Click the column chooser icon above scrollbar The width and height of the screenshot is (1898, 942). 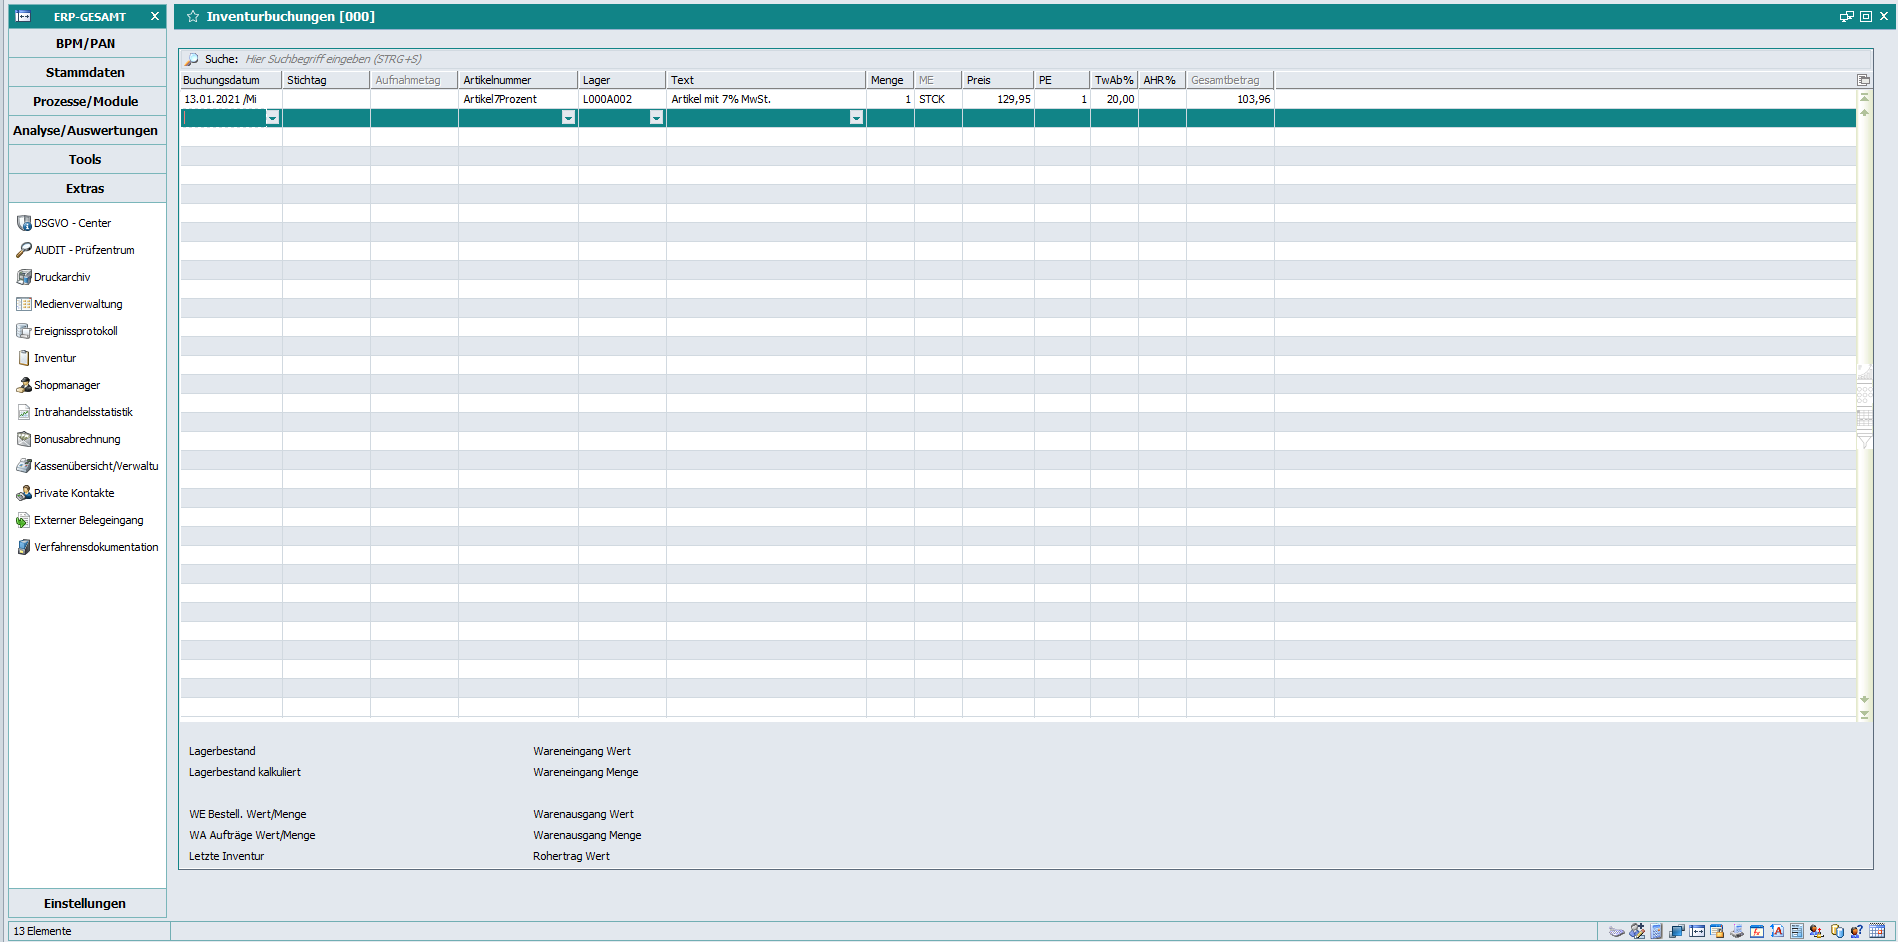pyautogui.click(x=1863, y=80)
